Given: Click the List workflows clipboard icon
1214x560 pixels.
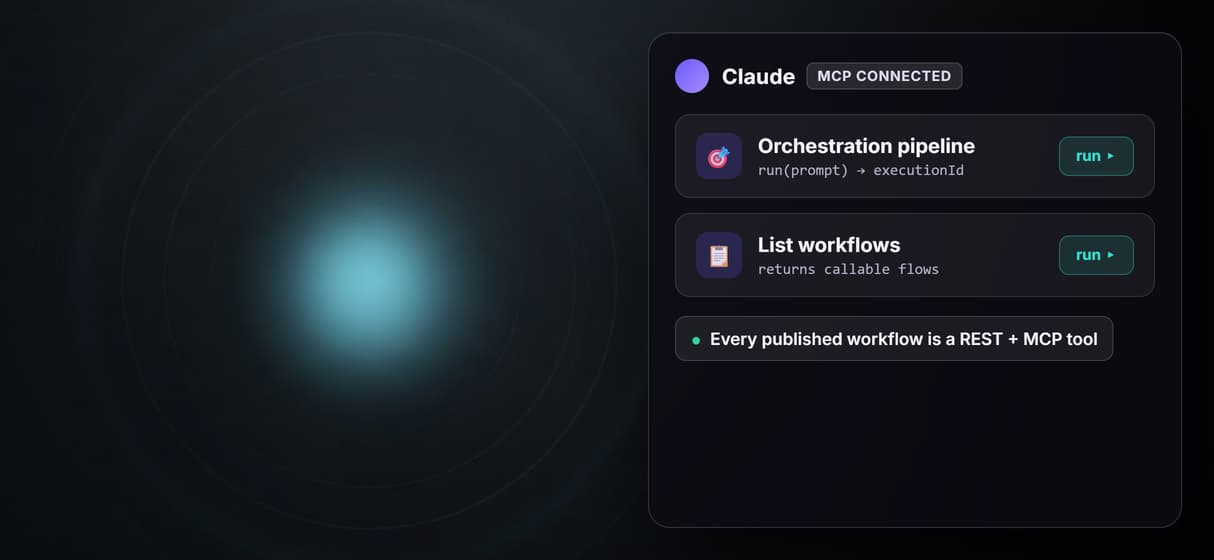Looking at the screenshot, I should coord(719,255).
